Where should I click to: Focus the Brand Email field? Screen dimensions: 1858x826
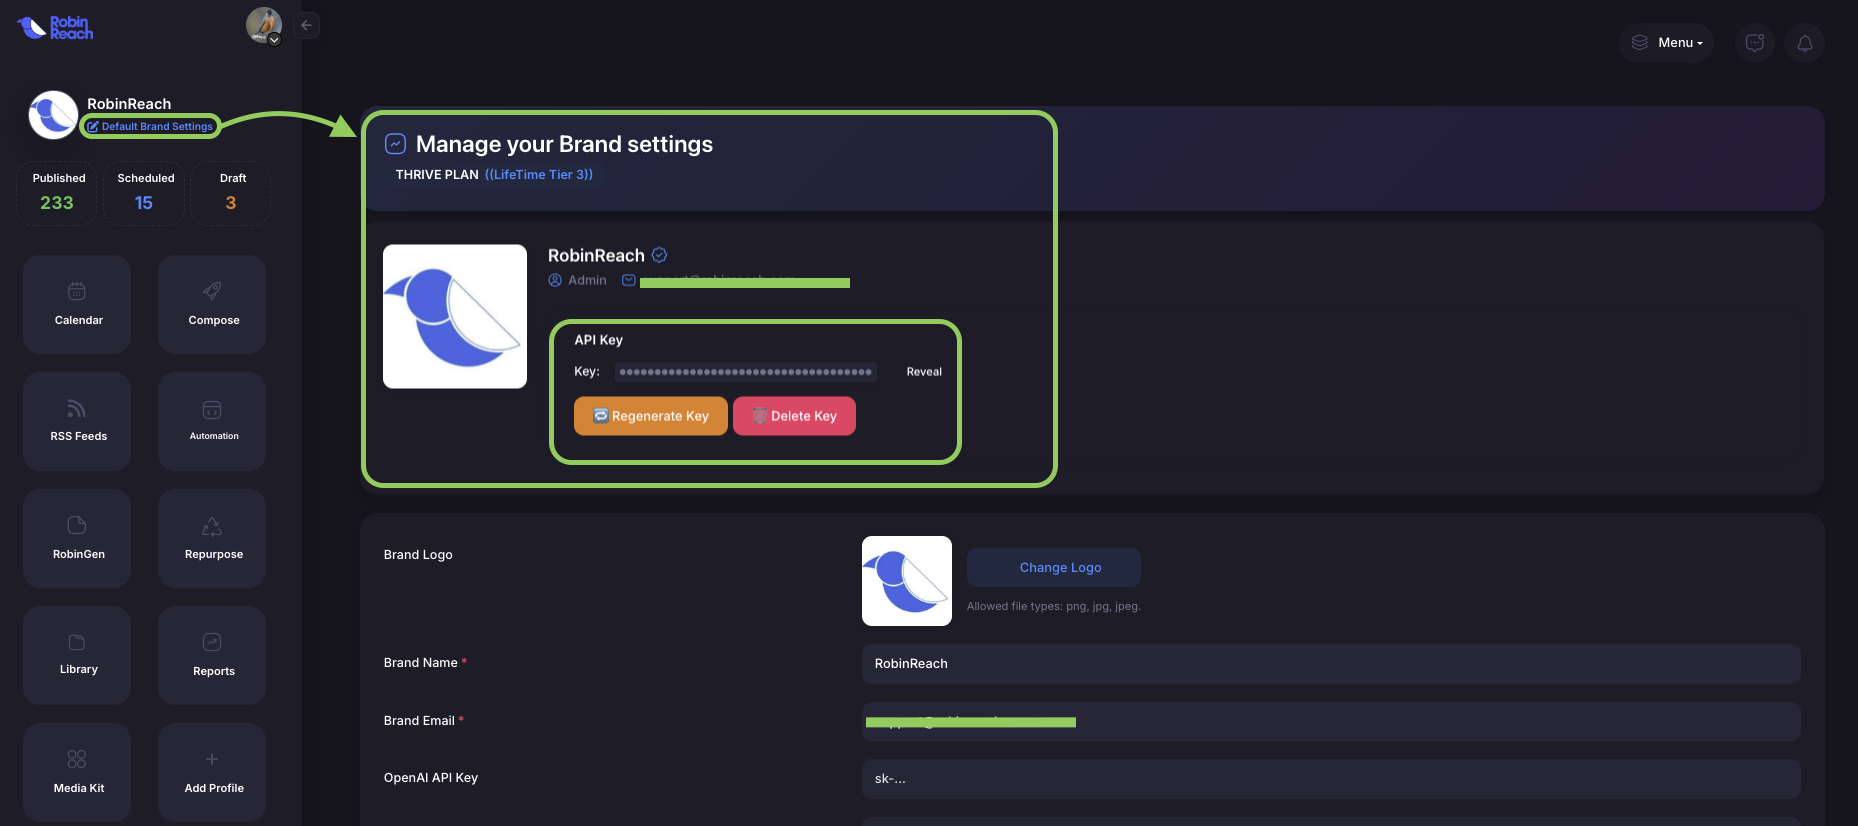point(1331,721)
